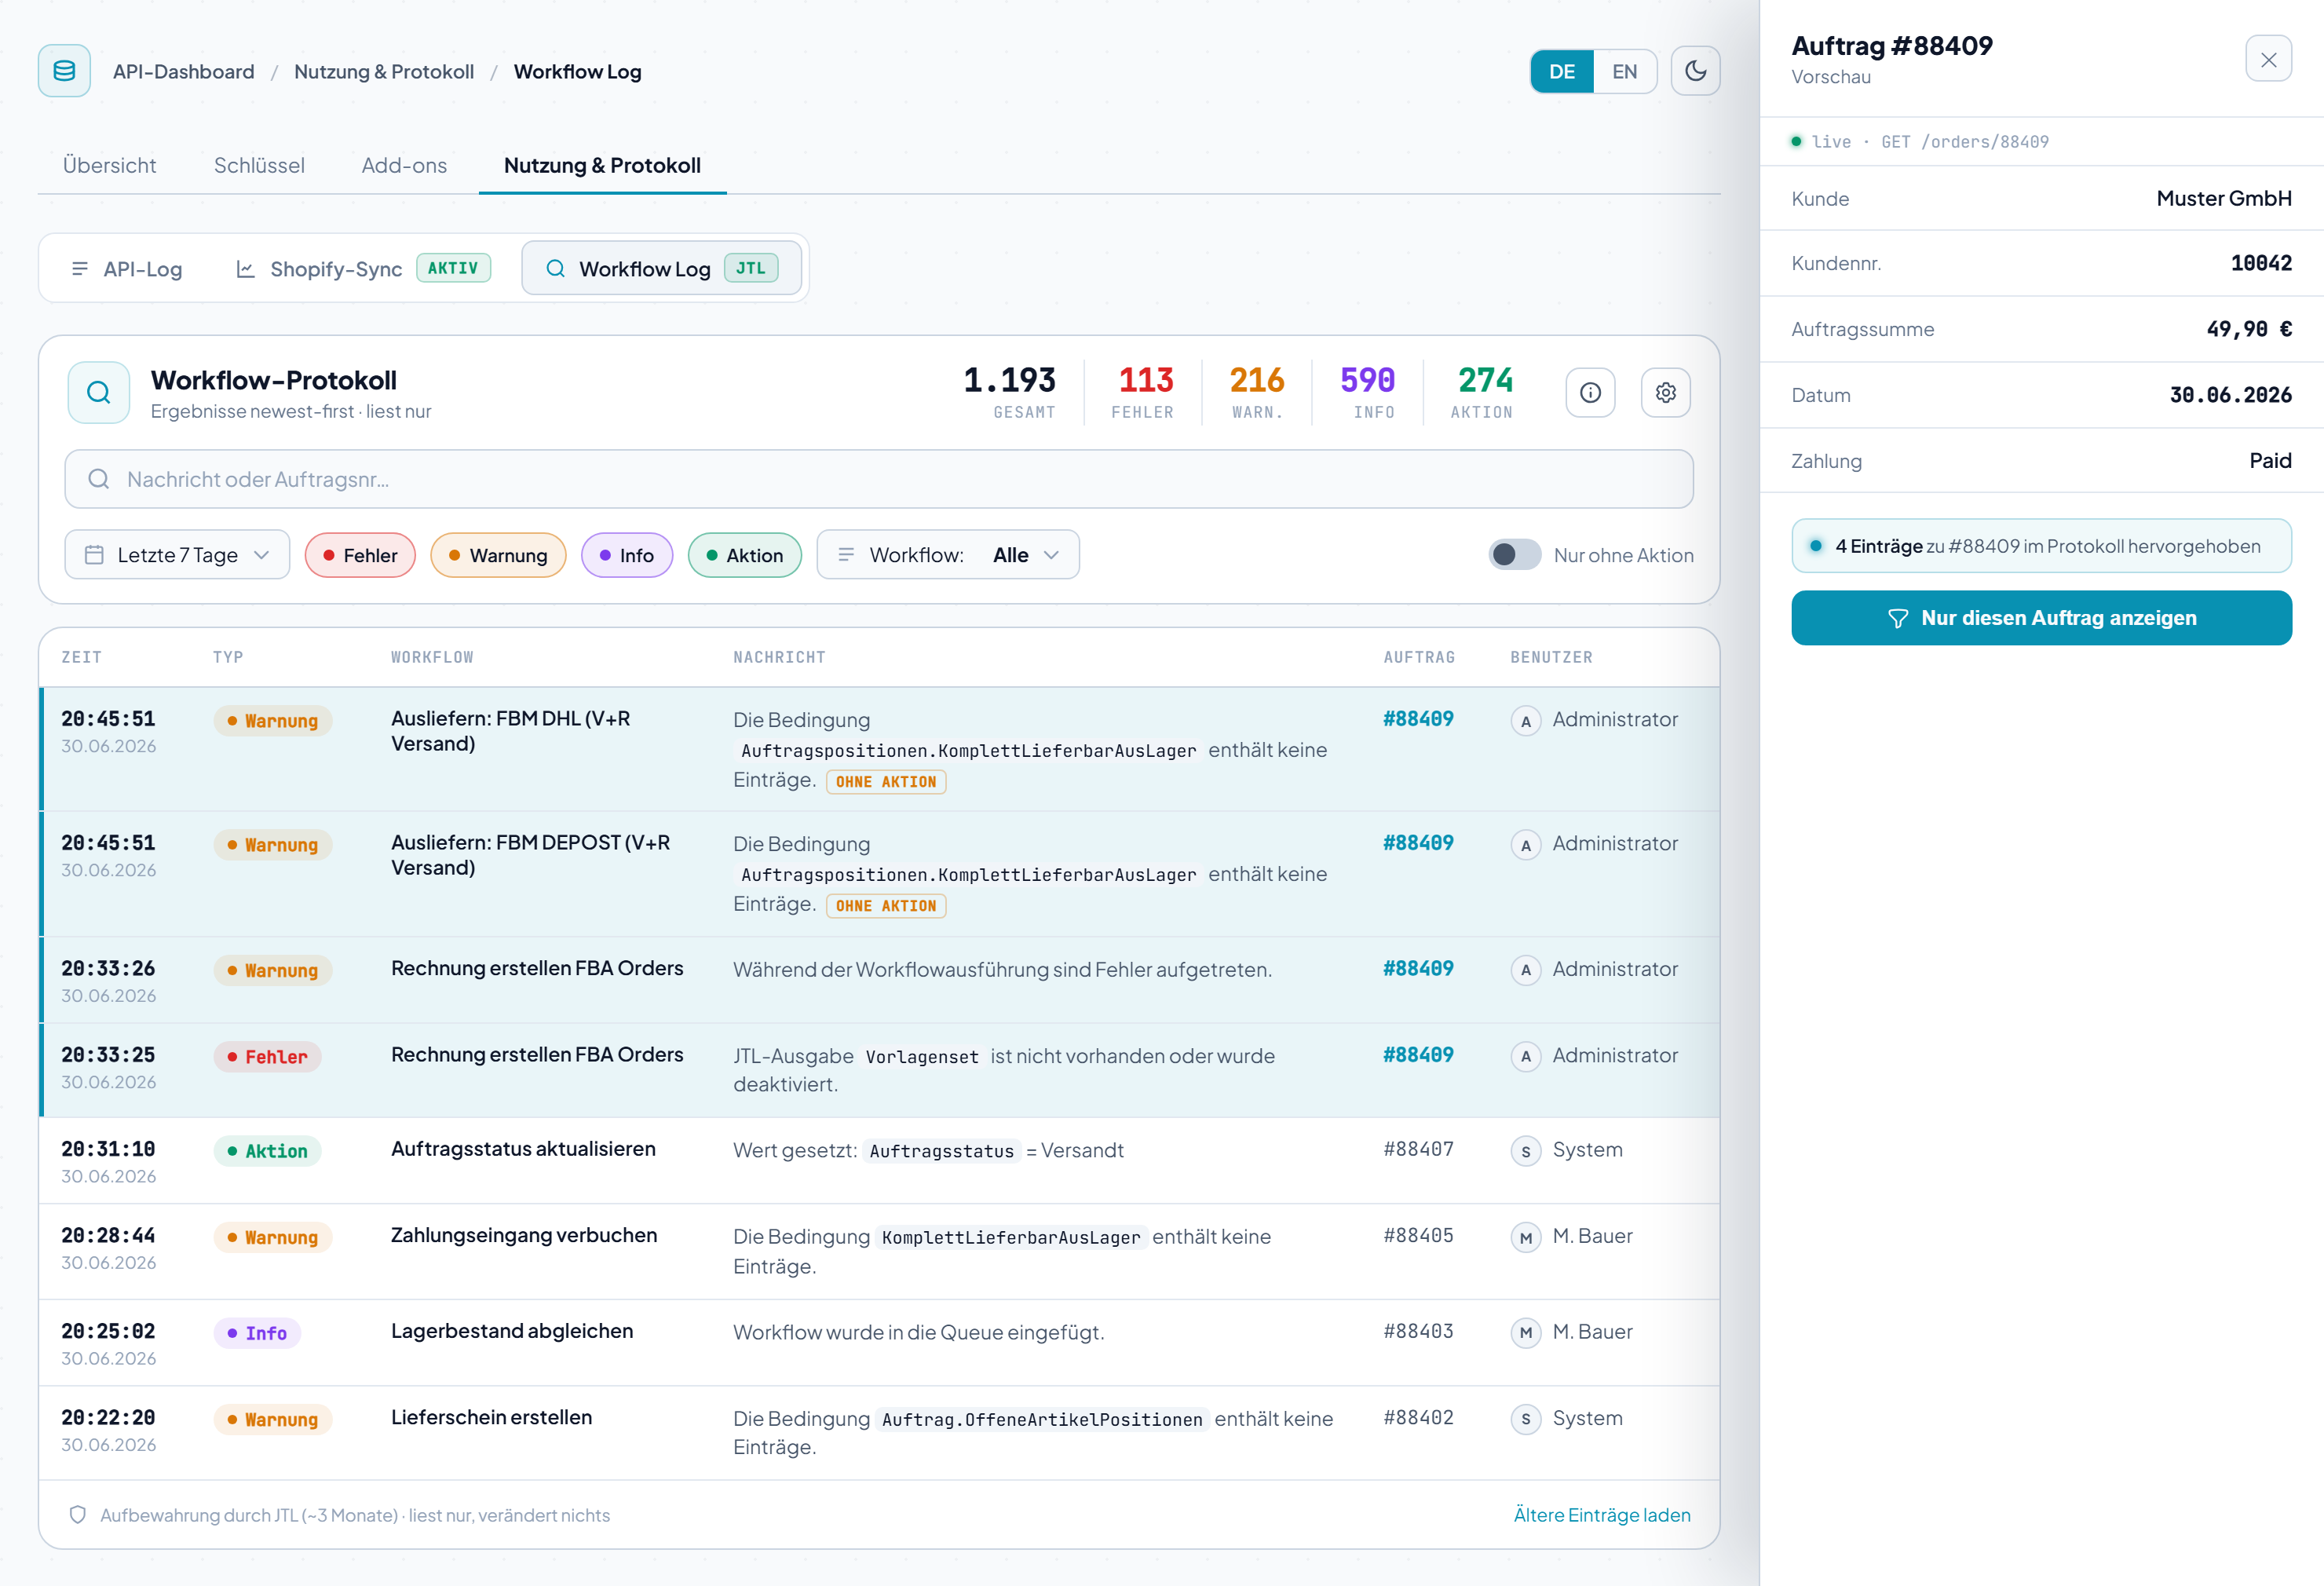Toggle dark mode moon icon
2324x1586 pixels.
[x=1695, y=71]
